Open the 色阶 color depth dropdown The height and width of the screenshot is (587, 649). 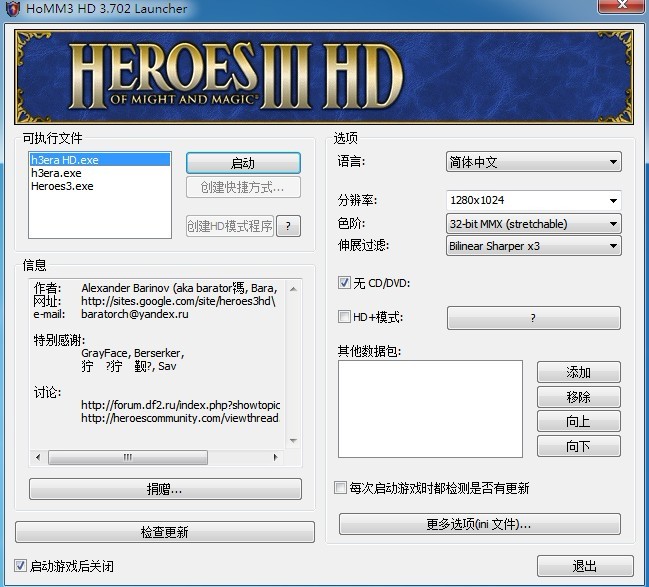(533, 224)
